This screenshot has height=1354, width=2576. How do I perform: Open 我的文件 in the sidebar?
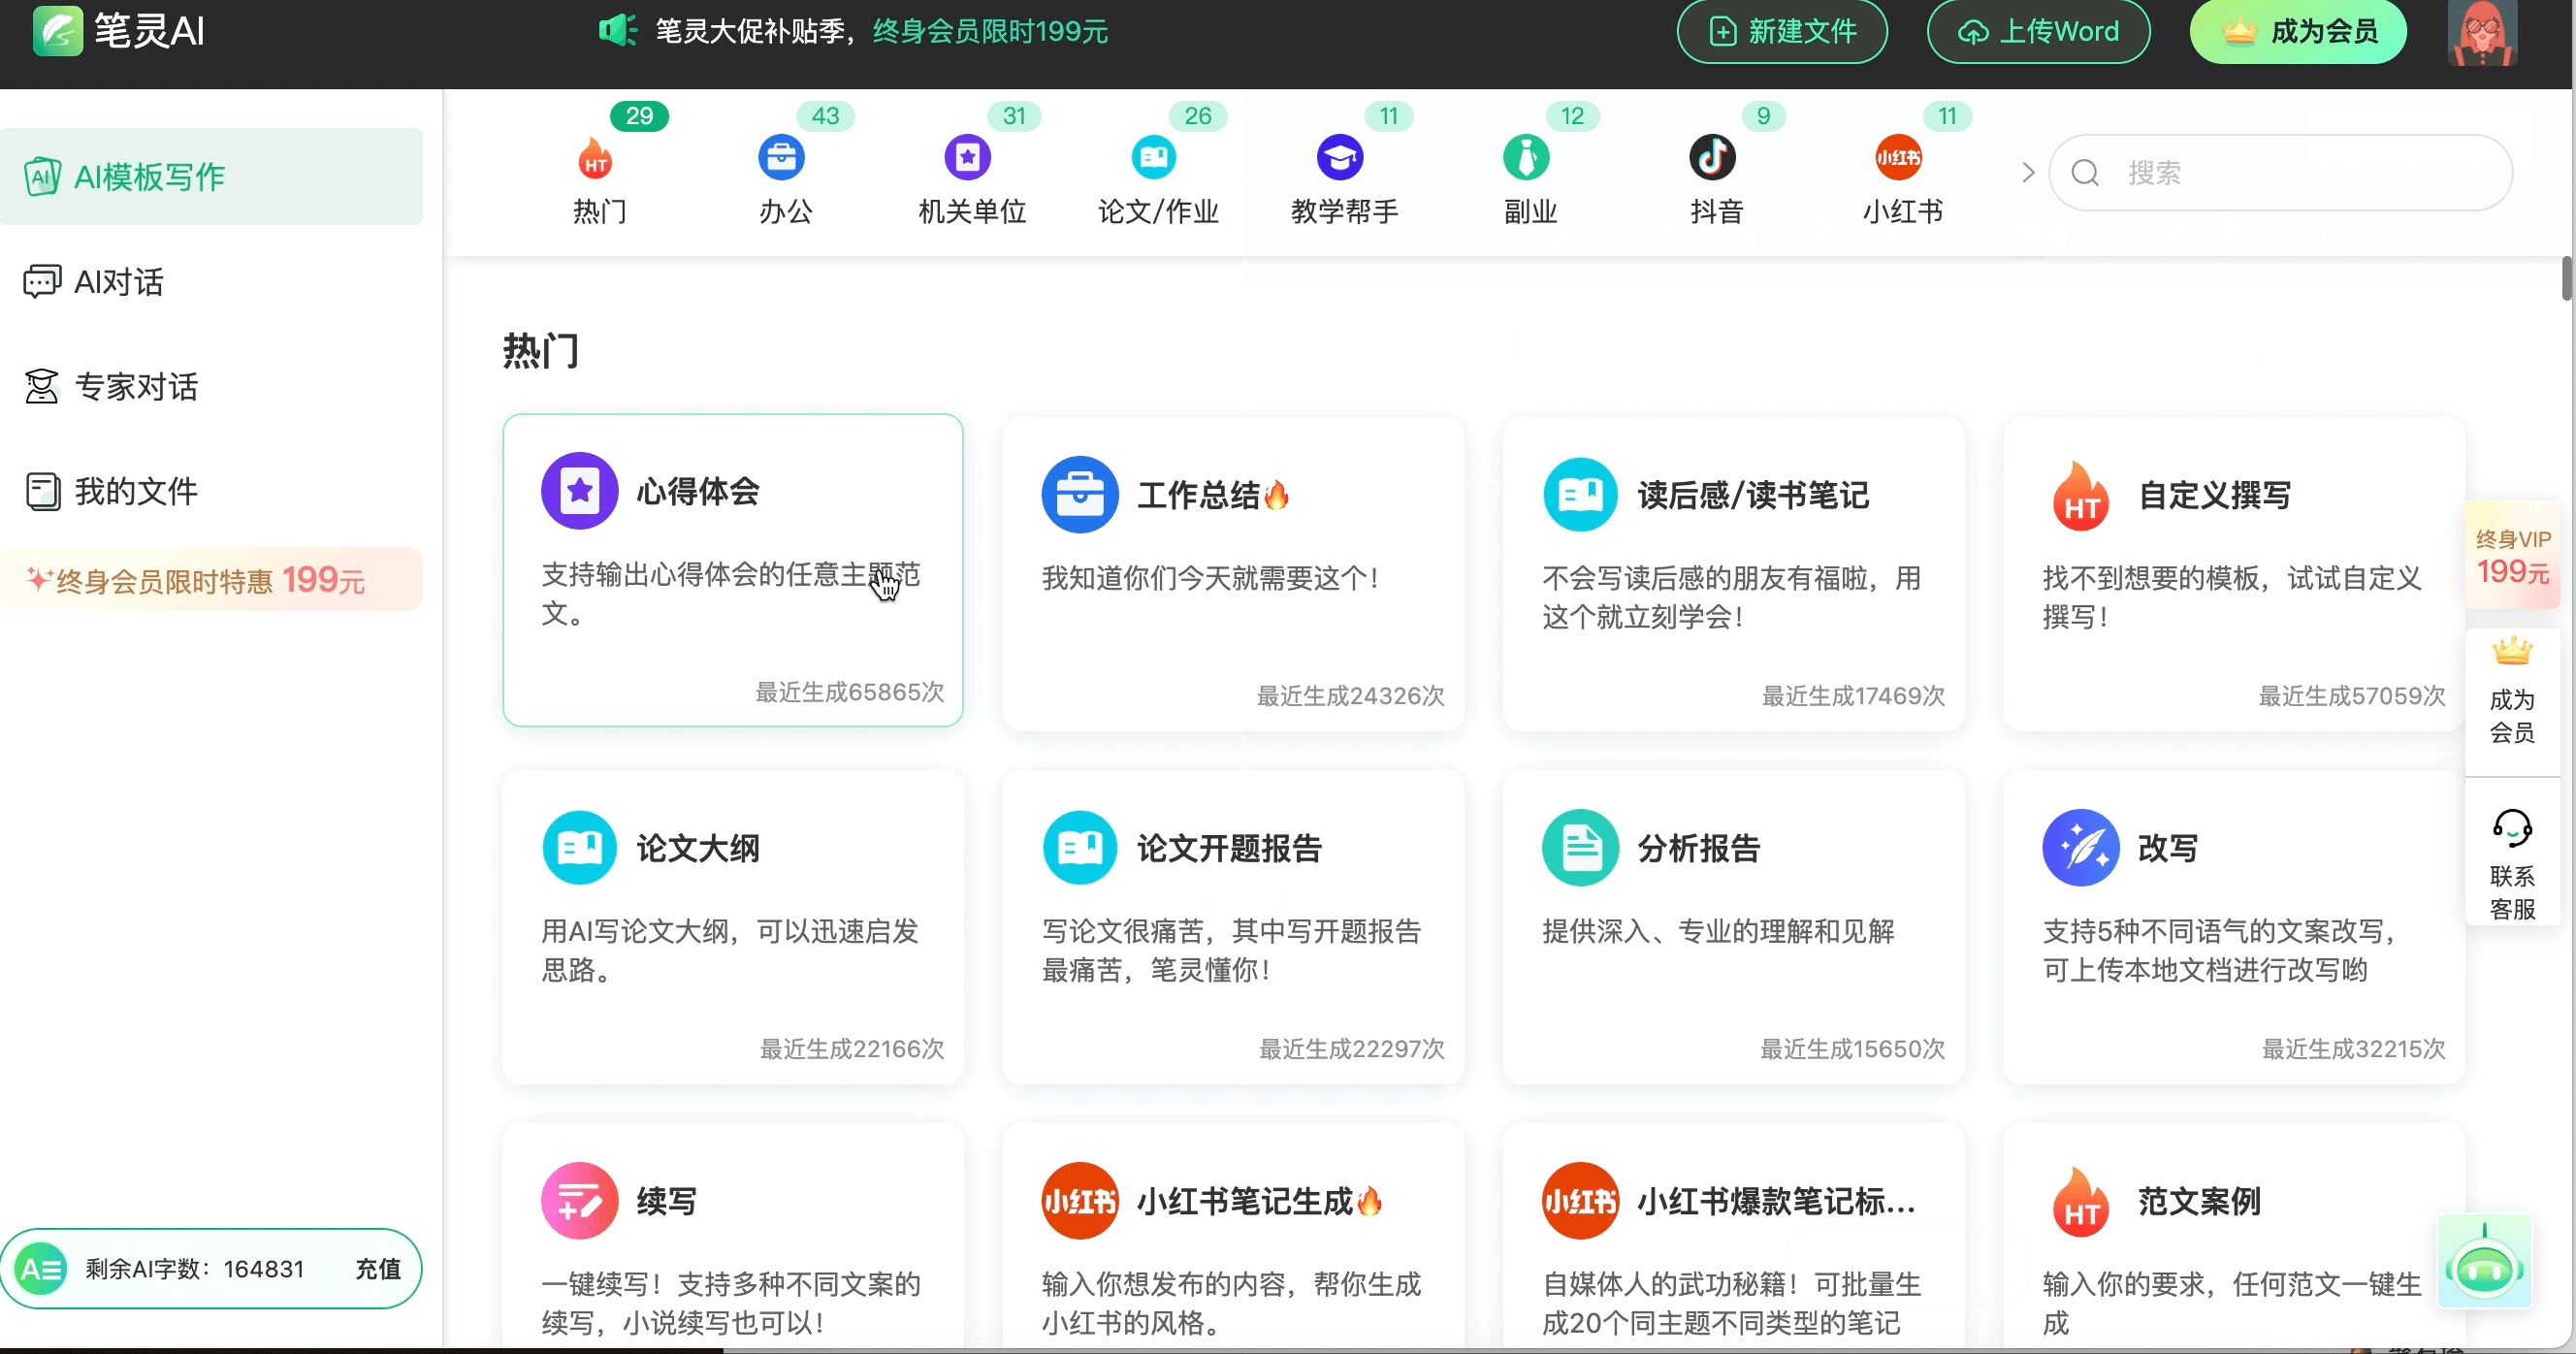tap(41, 491)
